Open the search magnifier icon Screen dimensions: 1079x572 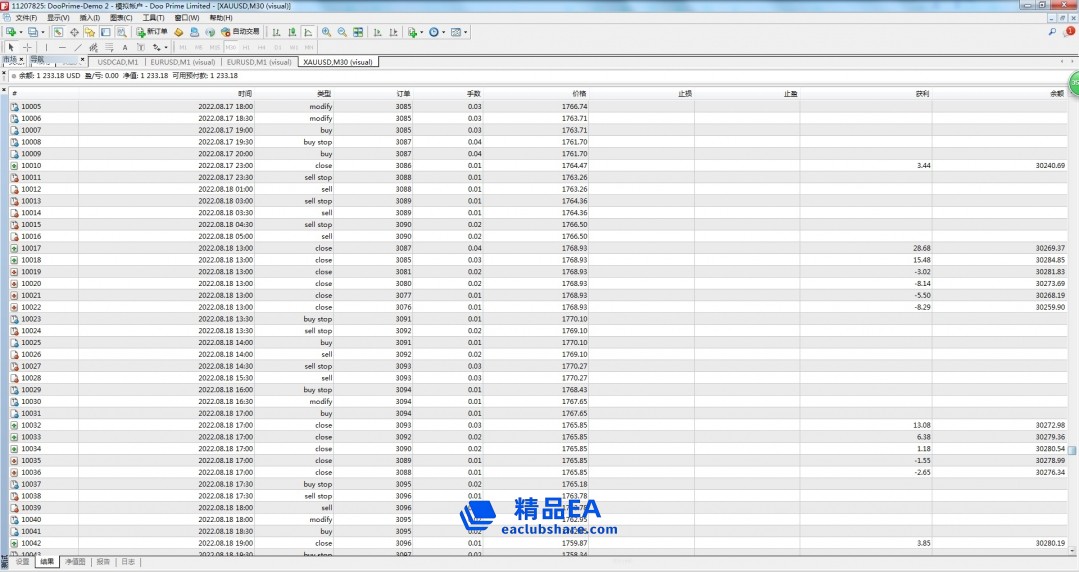(x=1052, y=32)
